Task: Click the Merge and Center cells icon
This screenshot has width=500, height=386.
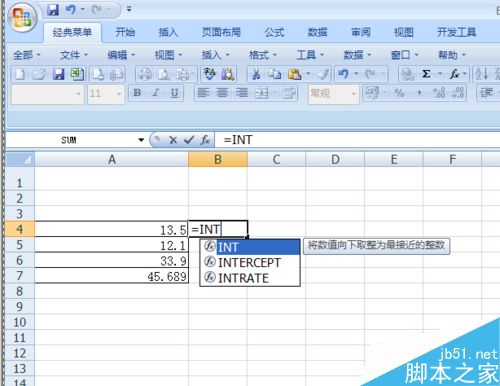Action: [x=262, y=93]
